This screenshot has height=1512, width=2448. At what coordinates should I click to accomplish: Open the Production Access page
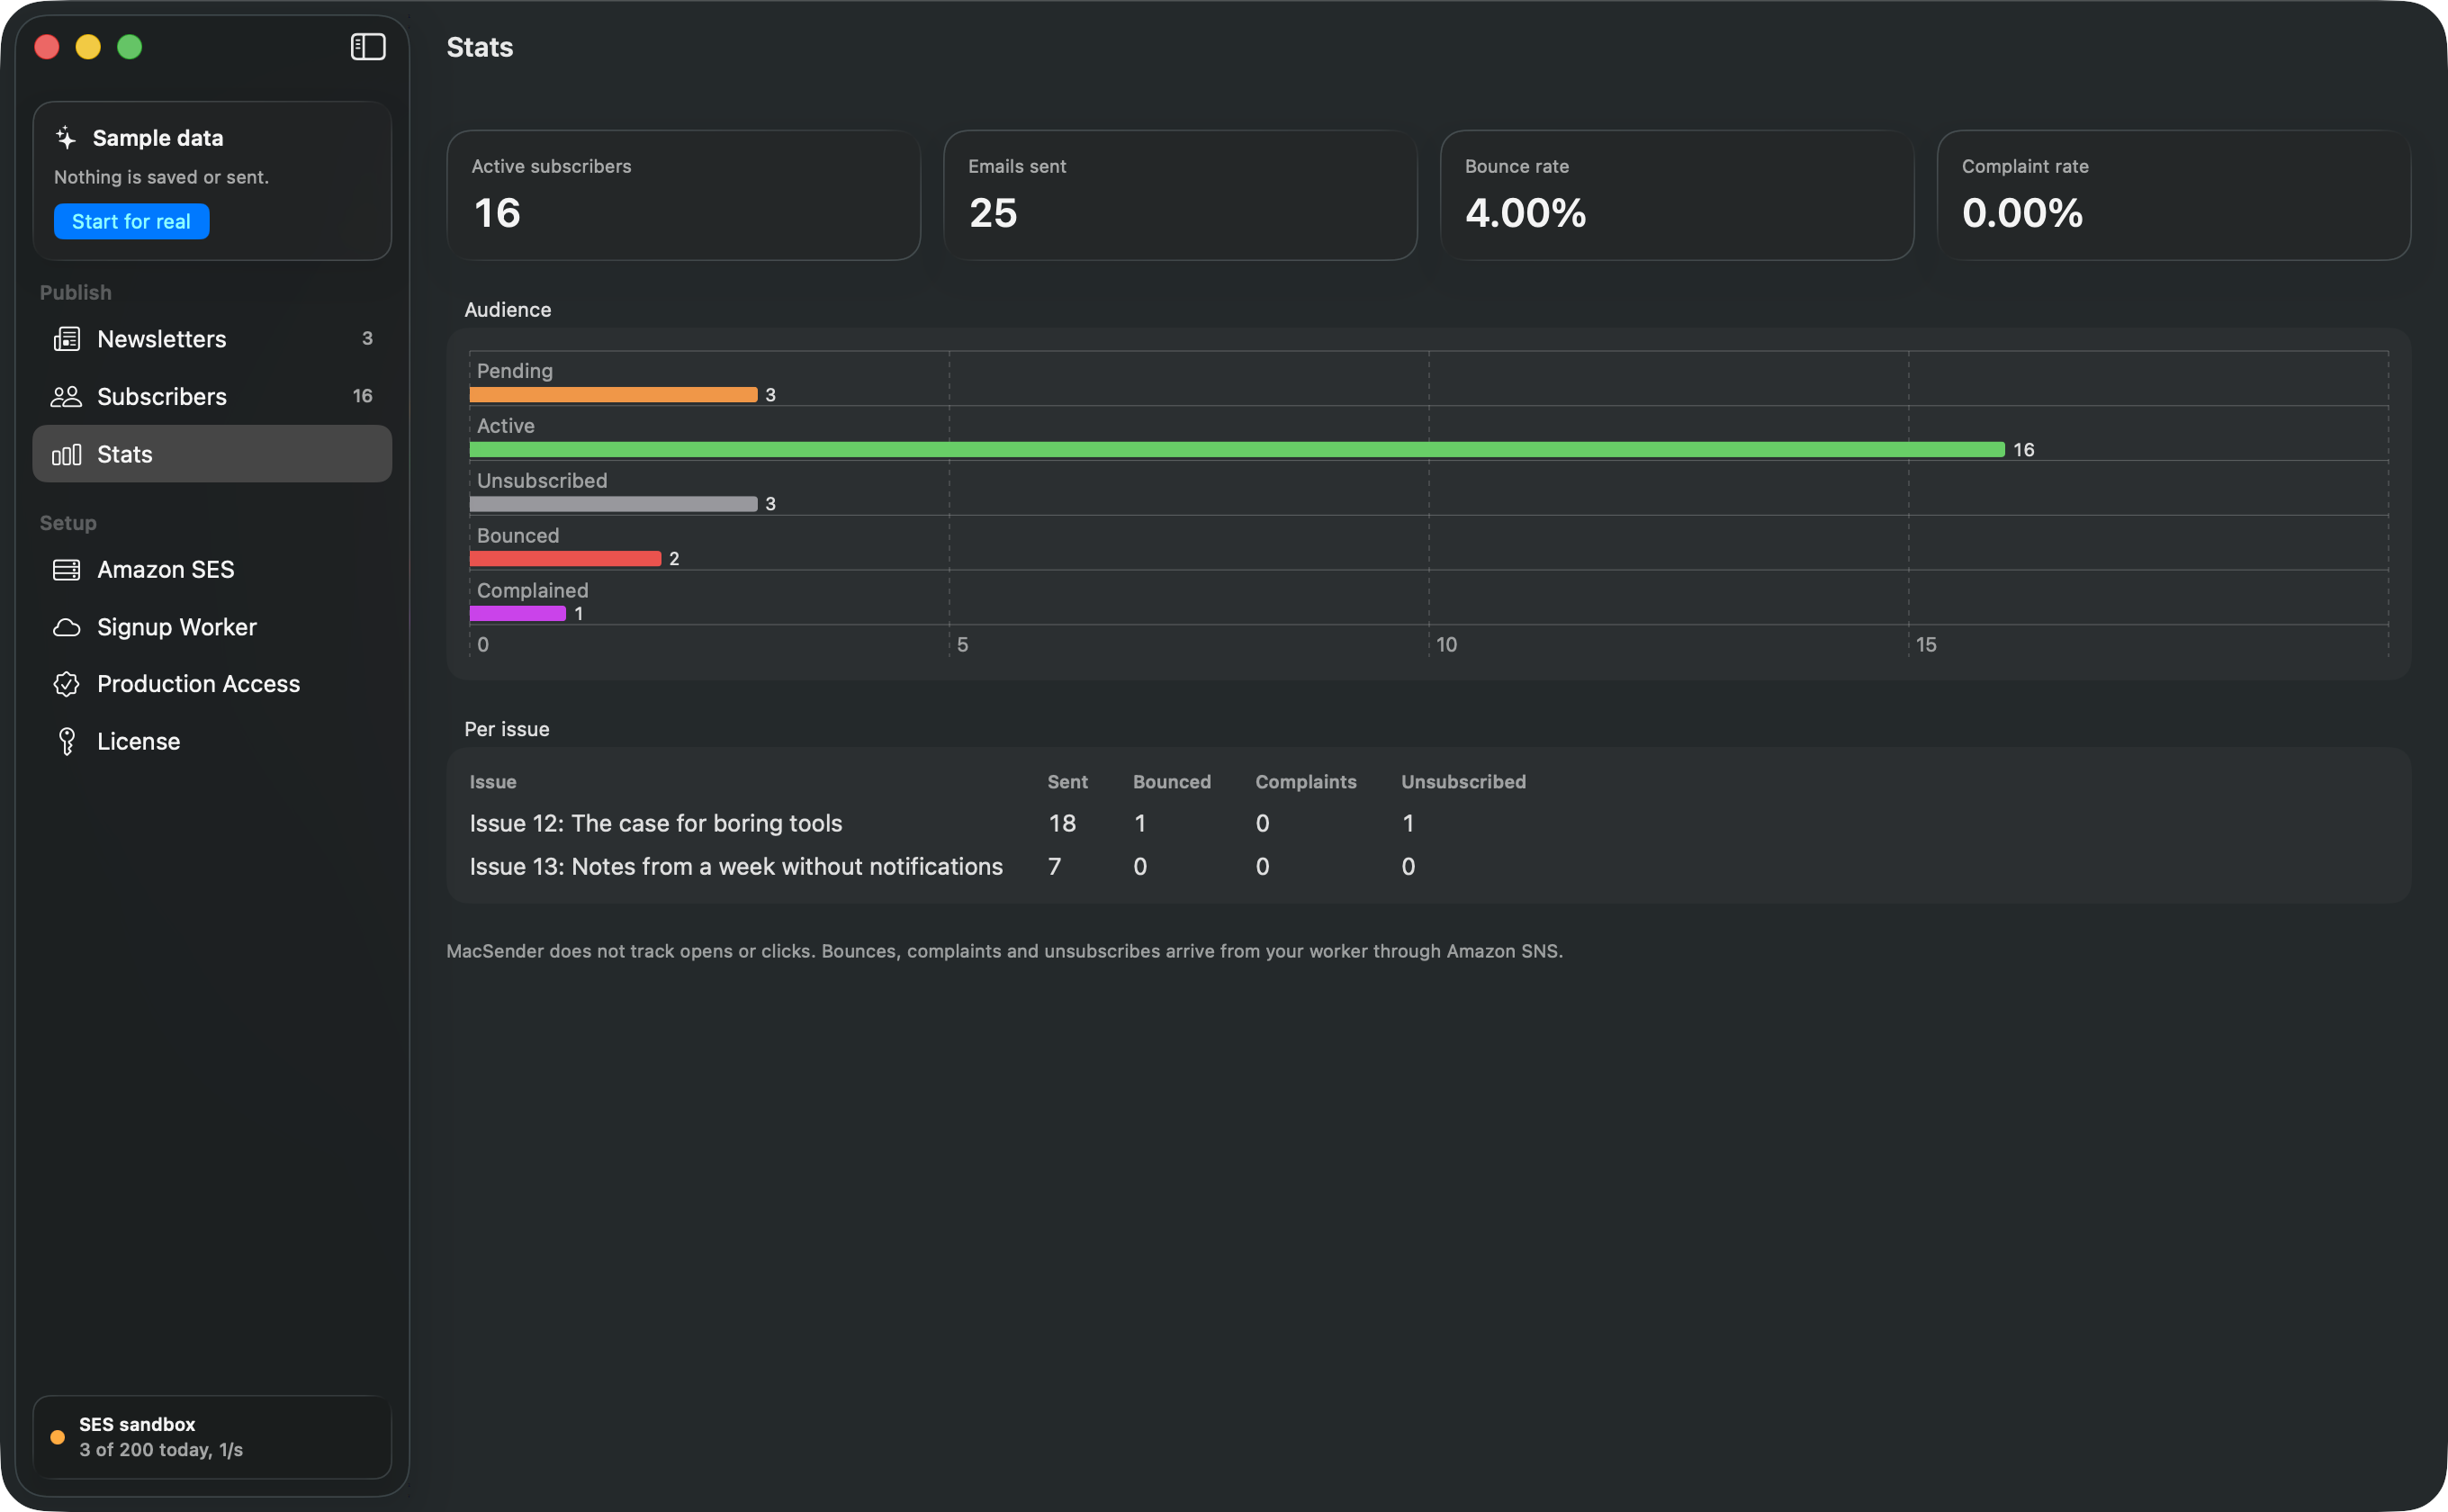click(212, 684)
